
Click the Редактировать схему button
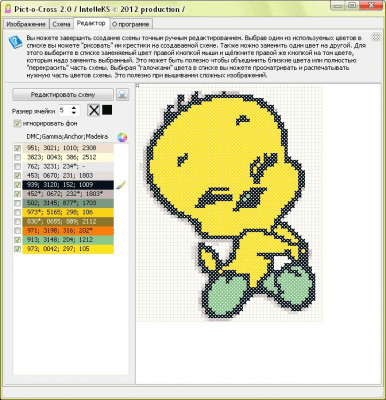pyautogui.click(x=63, y=95)
